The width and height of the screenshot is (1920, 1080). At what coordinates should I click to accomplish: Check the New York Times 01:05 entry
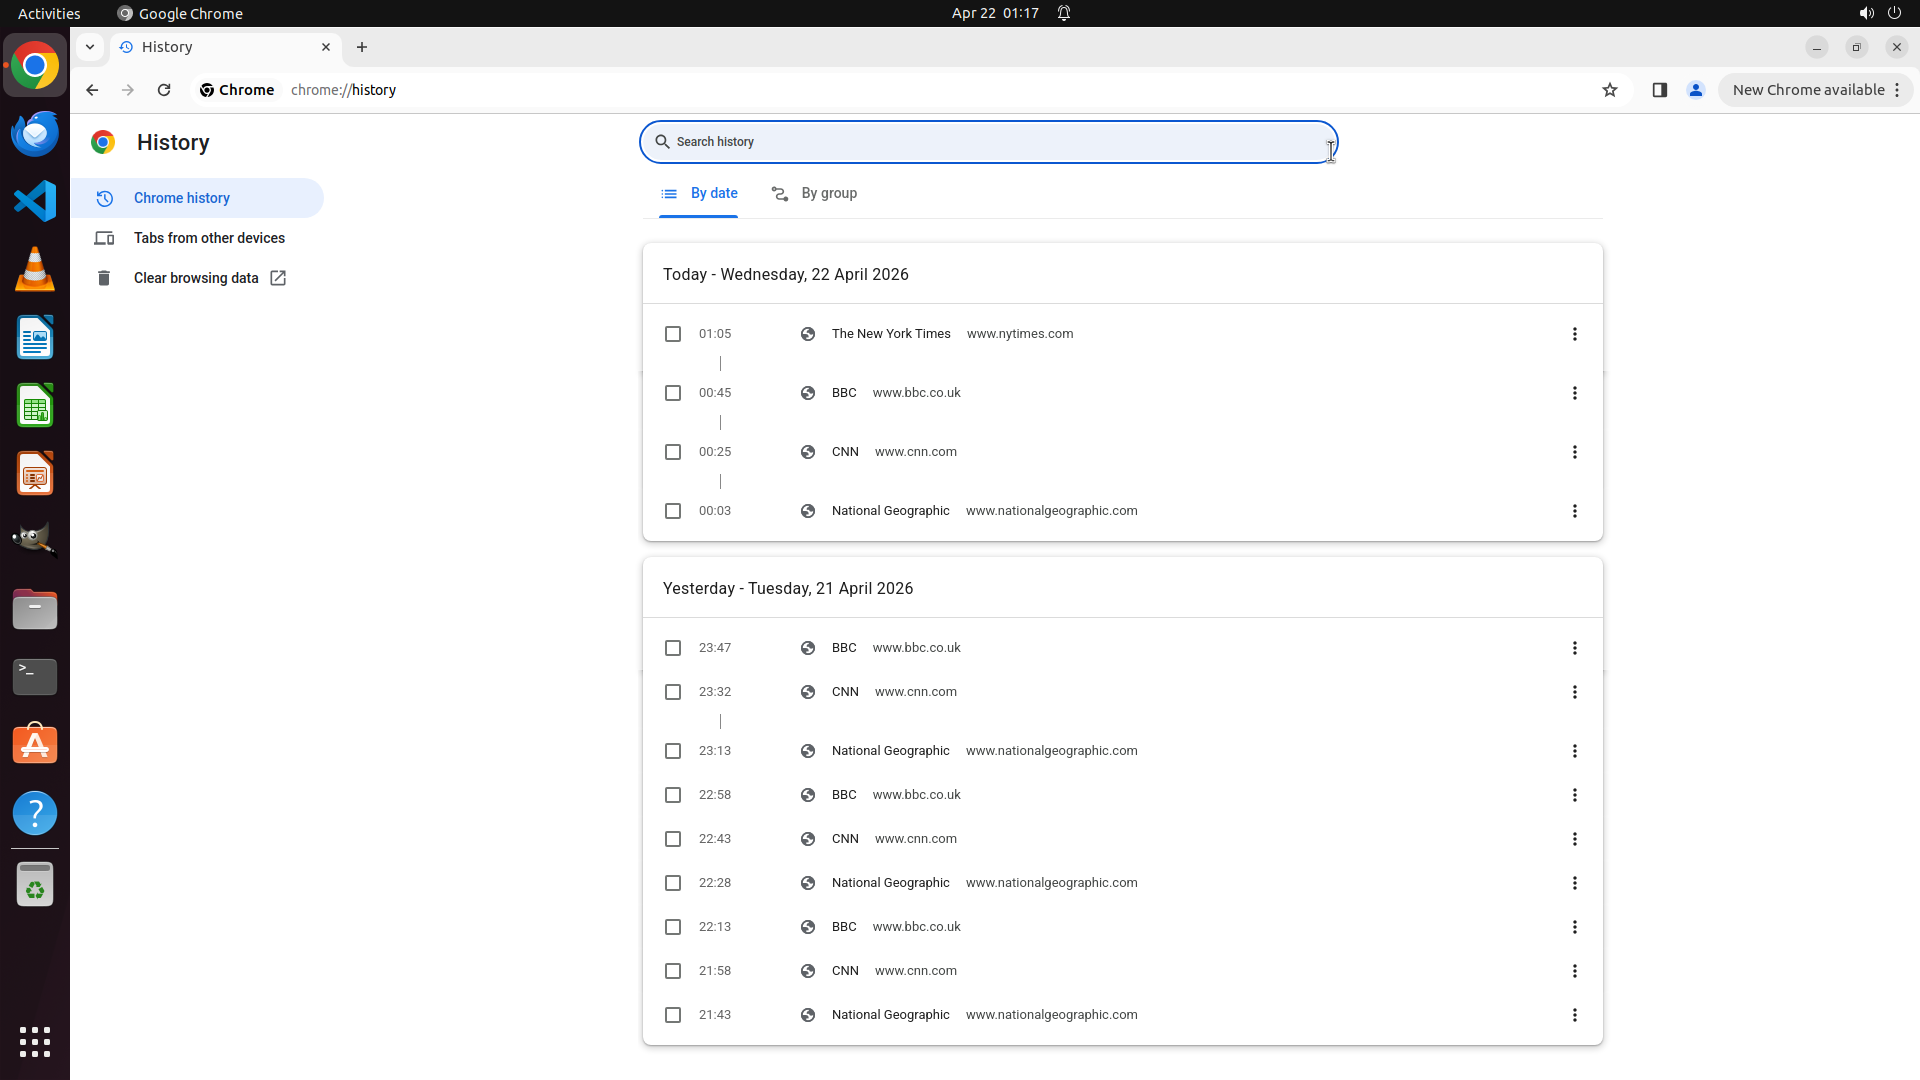(x=673, y=334)
